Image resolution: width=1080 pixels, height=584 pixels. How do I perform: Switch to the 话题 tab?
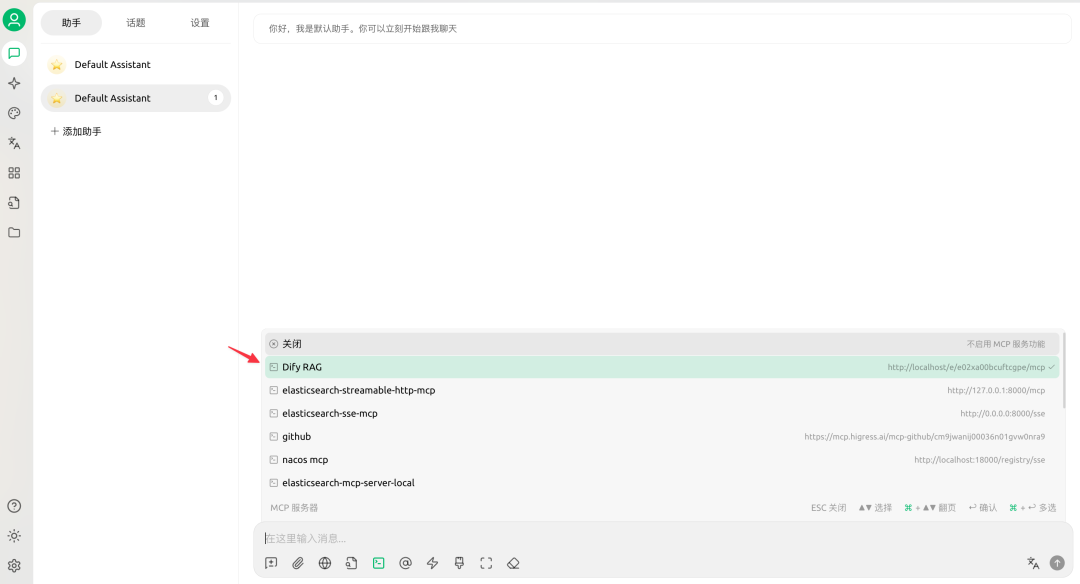135,22
